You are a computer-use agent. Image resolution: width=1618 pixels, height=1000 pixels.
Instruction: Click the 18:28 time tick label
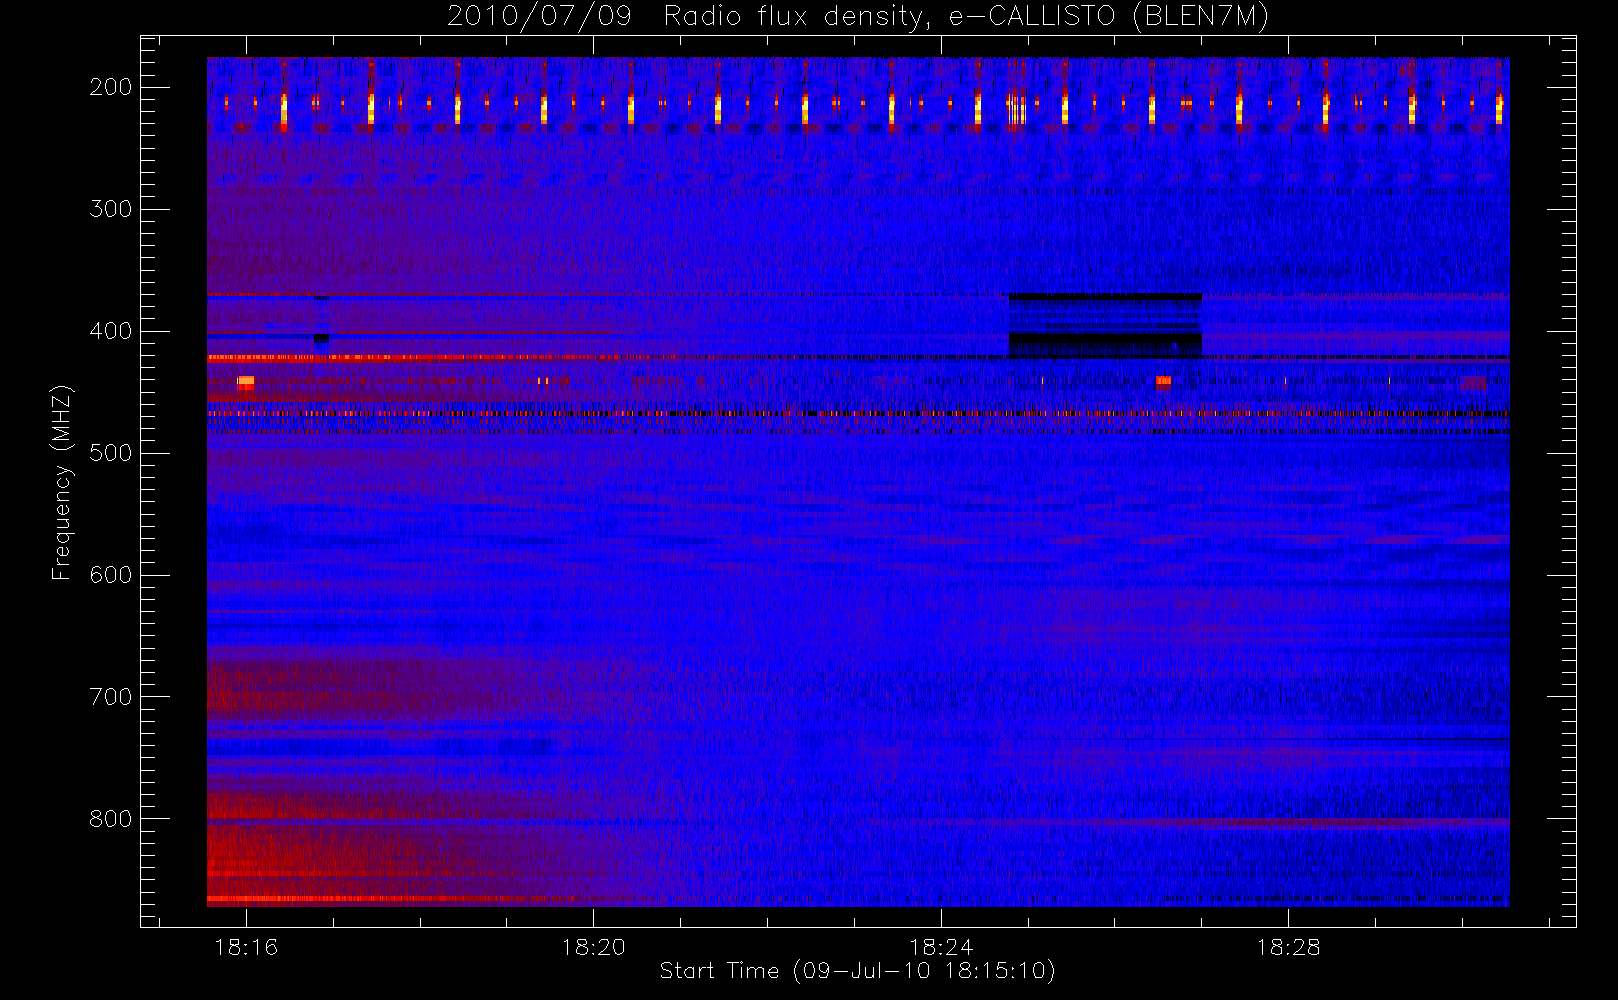1288,947
